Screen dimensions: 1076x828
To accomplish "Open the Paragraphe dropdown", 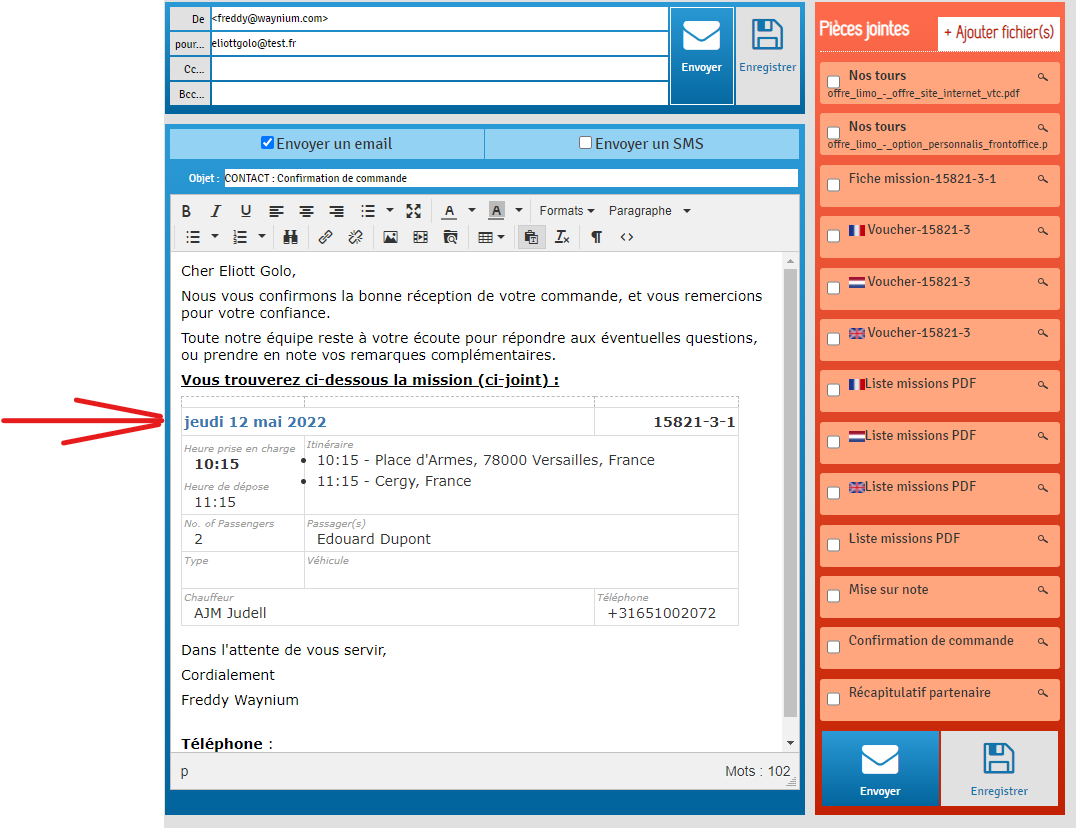I will [x=649, y=211].
